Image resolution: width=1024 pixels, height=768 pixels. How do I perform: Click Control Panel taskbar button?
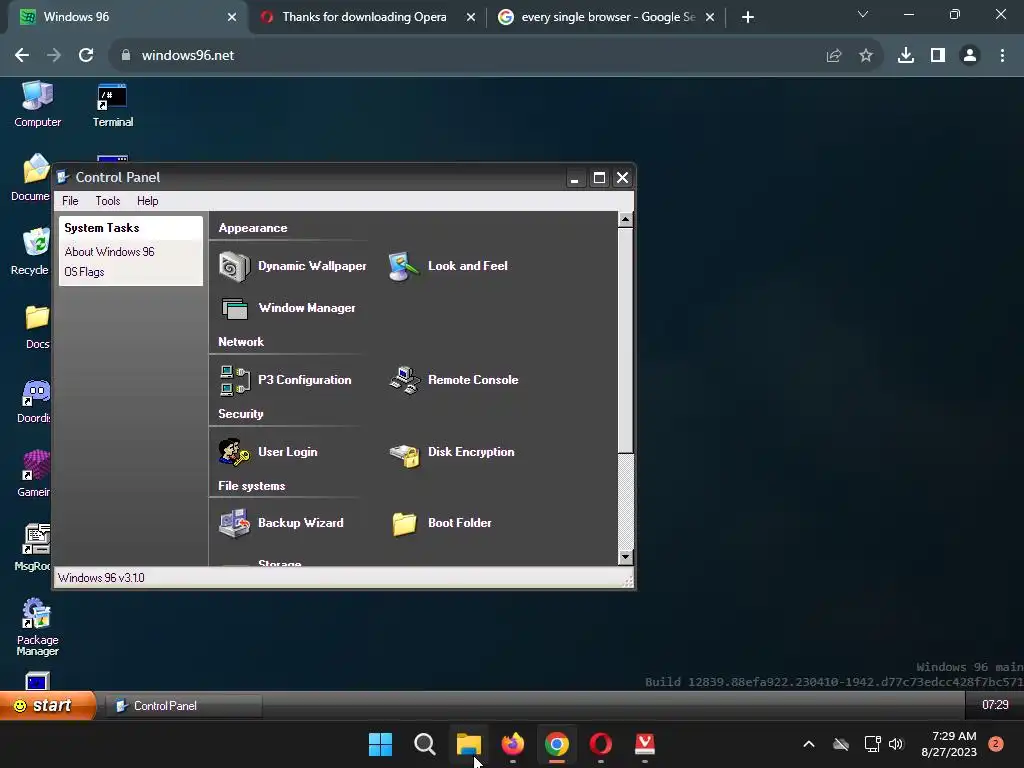point(184,706)
